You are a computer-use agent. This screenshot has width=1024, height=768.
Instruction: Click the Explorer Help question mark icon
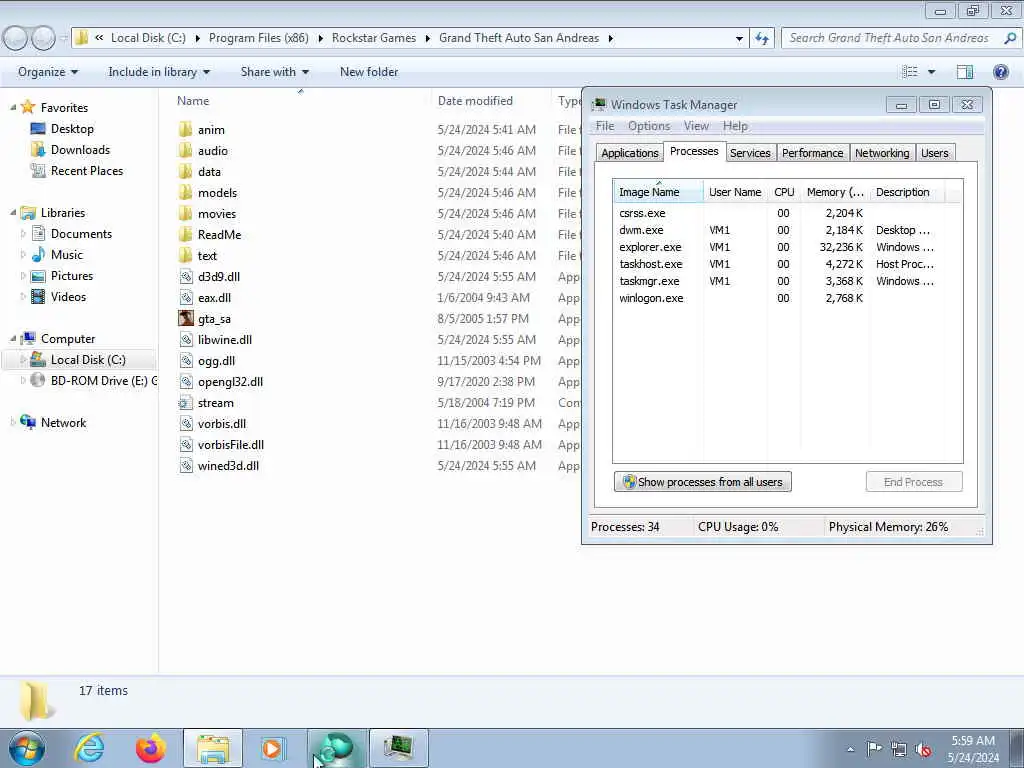pos(1000,72)
